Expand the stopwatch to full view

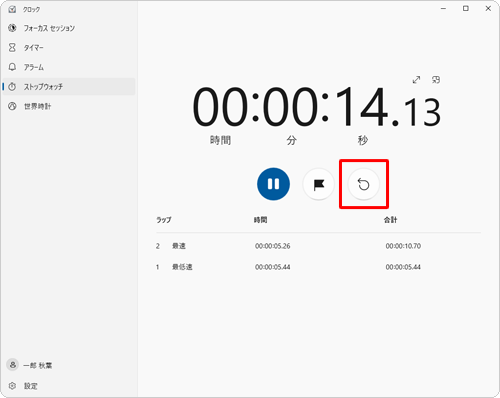pyautogui.click(x=416, y=80)
